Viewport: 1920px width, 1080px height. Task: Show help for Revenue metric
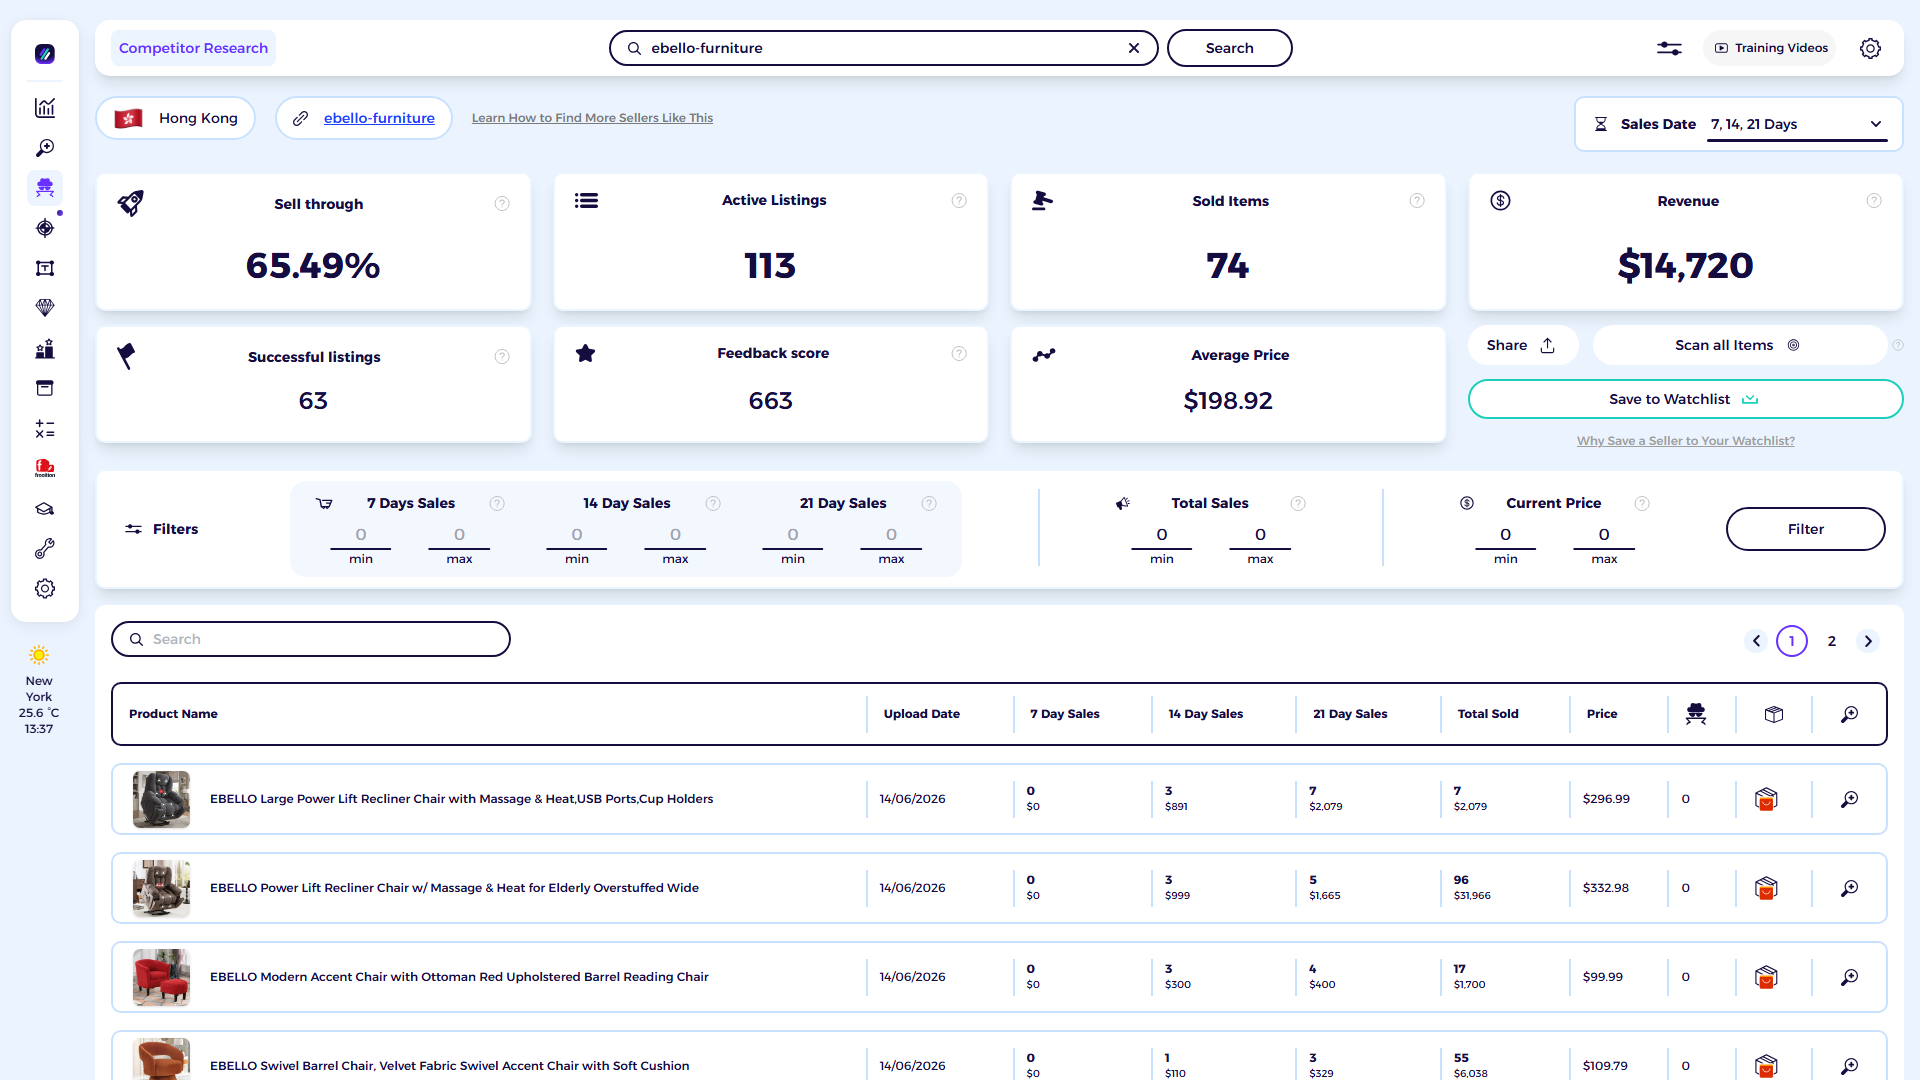tap(1874, 201)
